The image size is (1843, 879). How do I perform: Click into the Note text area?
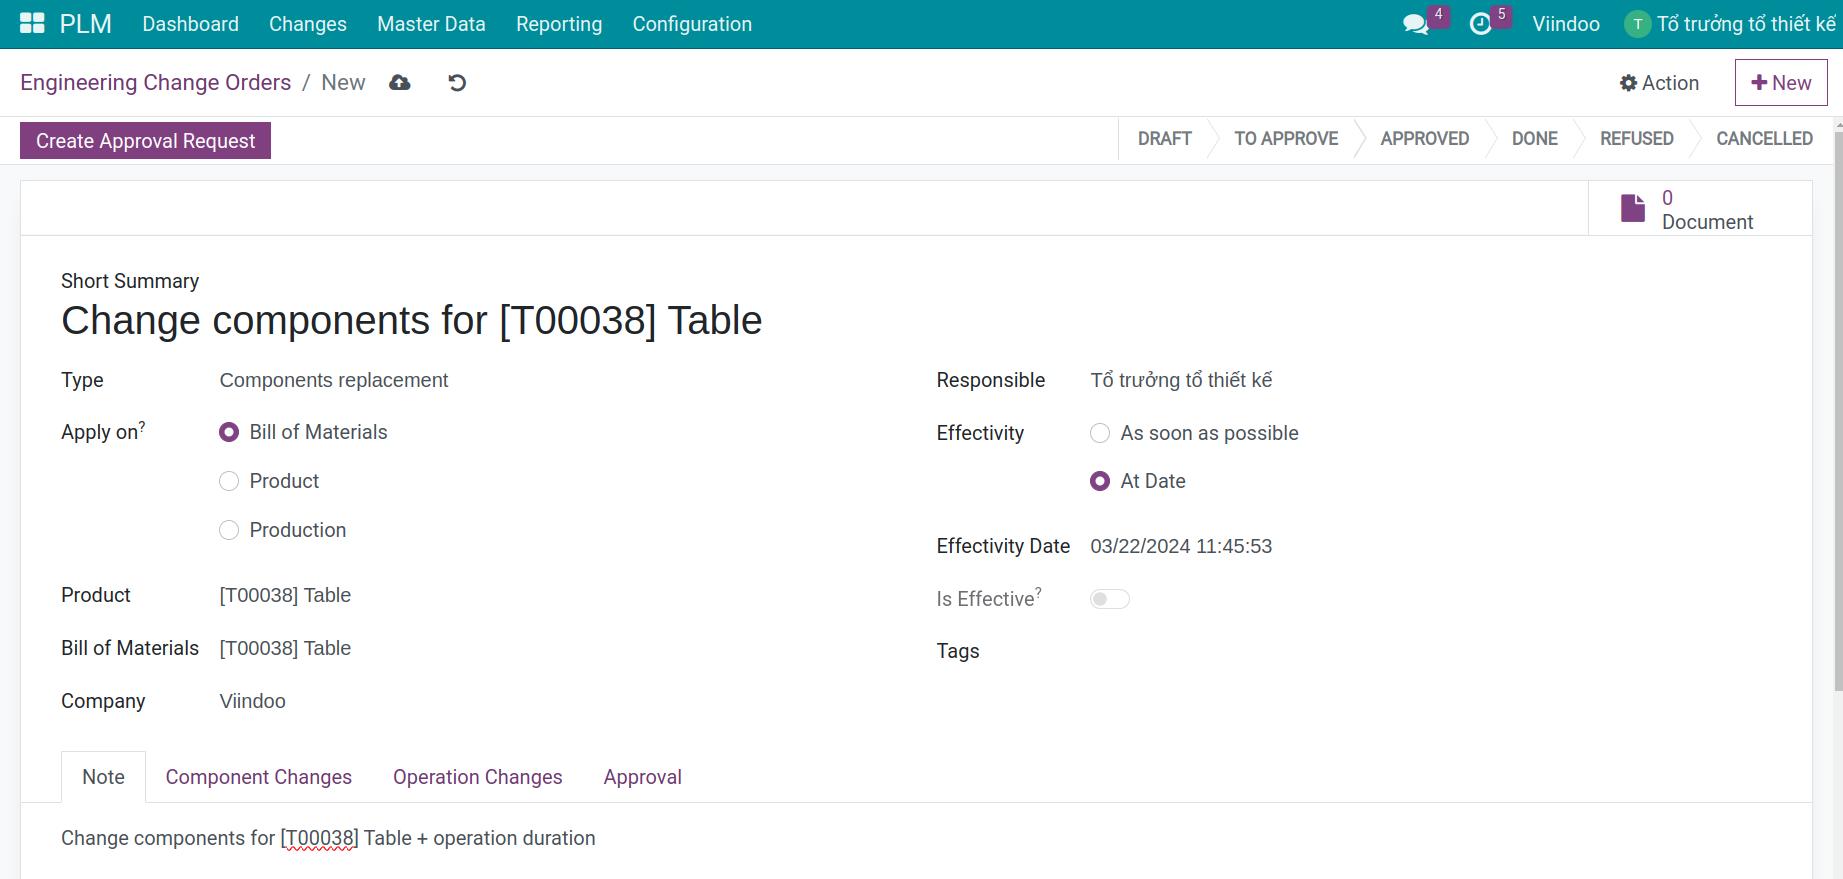coord(916,838)
